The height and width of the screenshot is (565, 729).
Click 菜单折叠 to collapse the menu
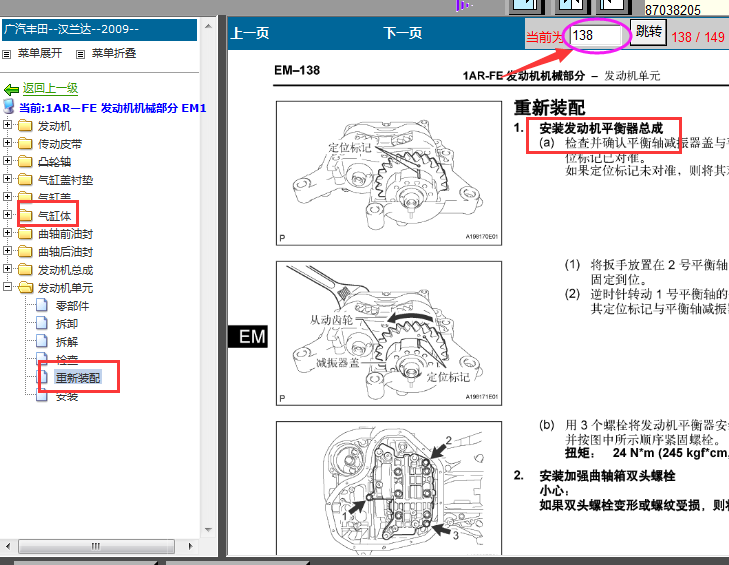114,53
